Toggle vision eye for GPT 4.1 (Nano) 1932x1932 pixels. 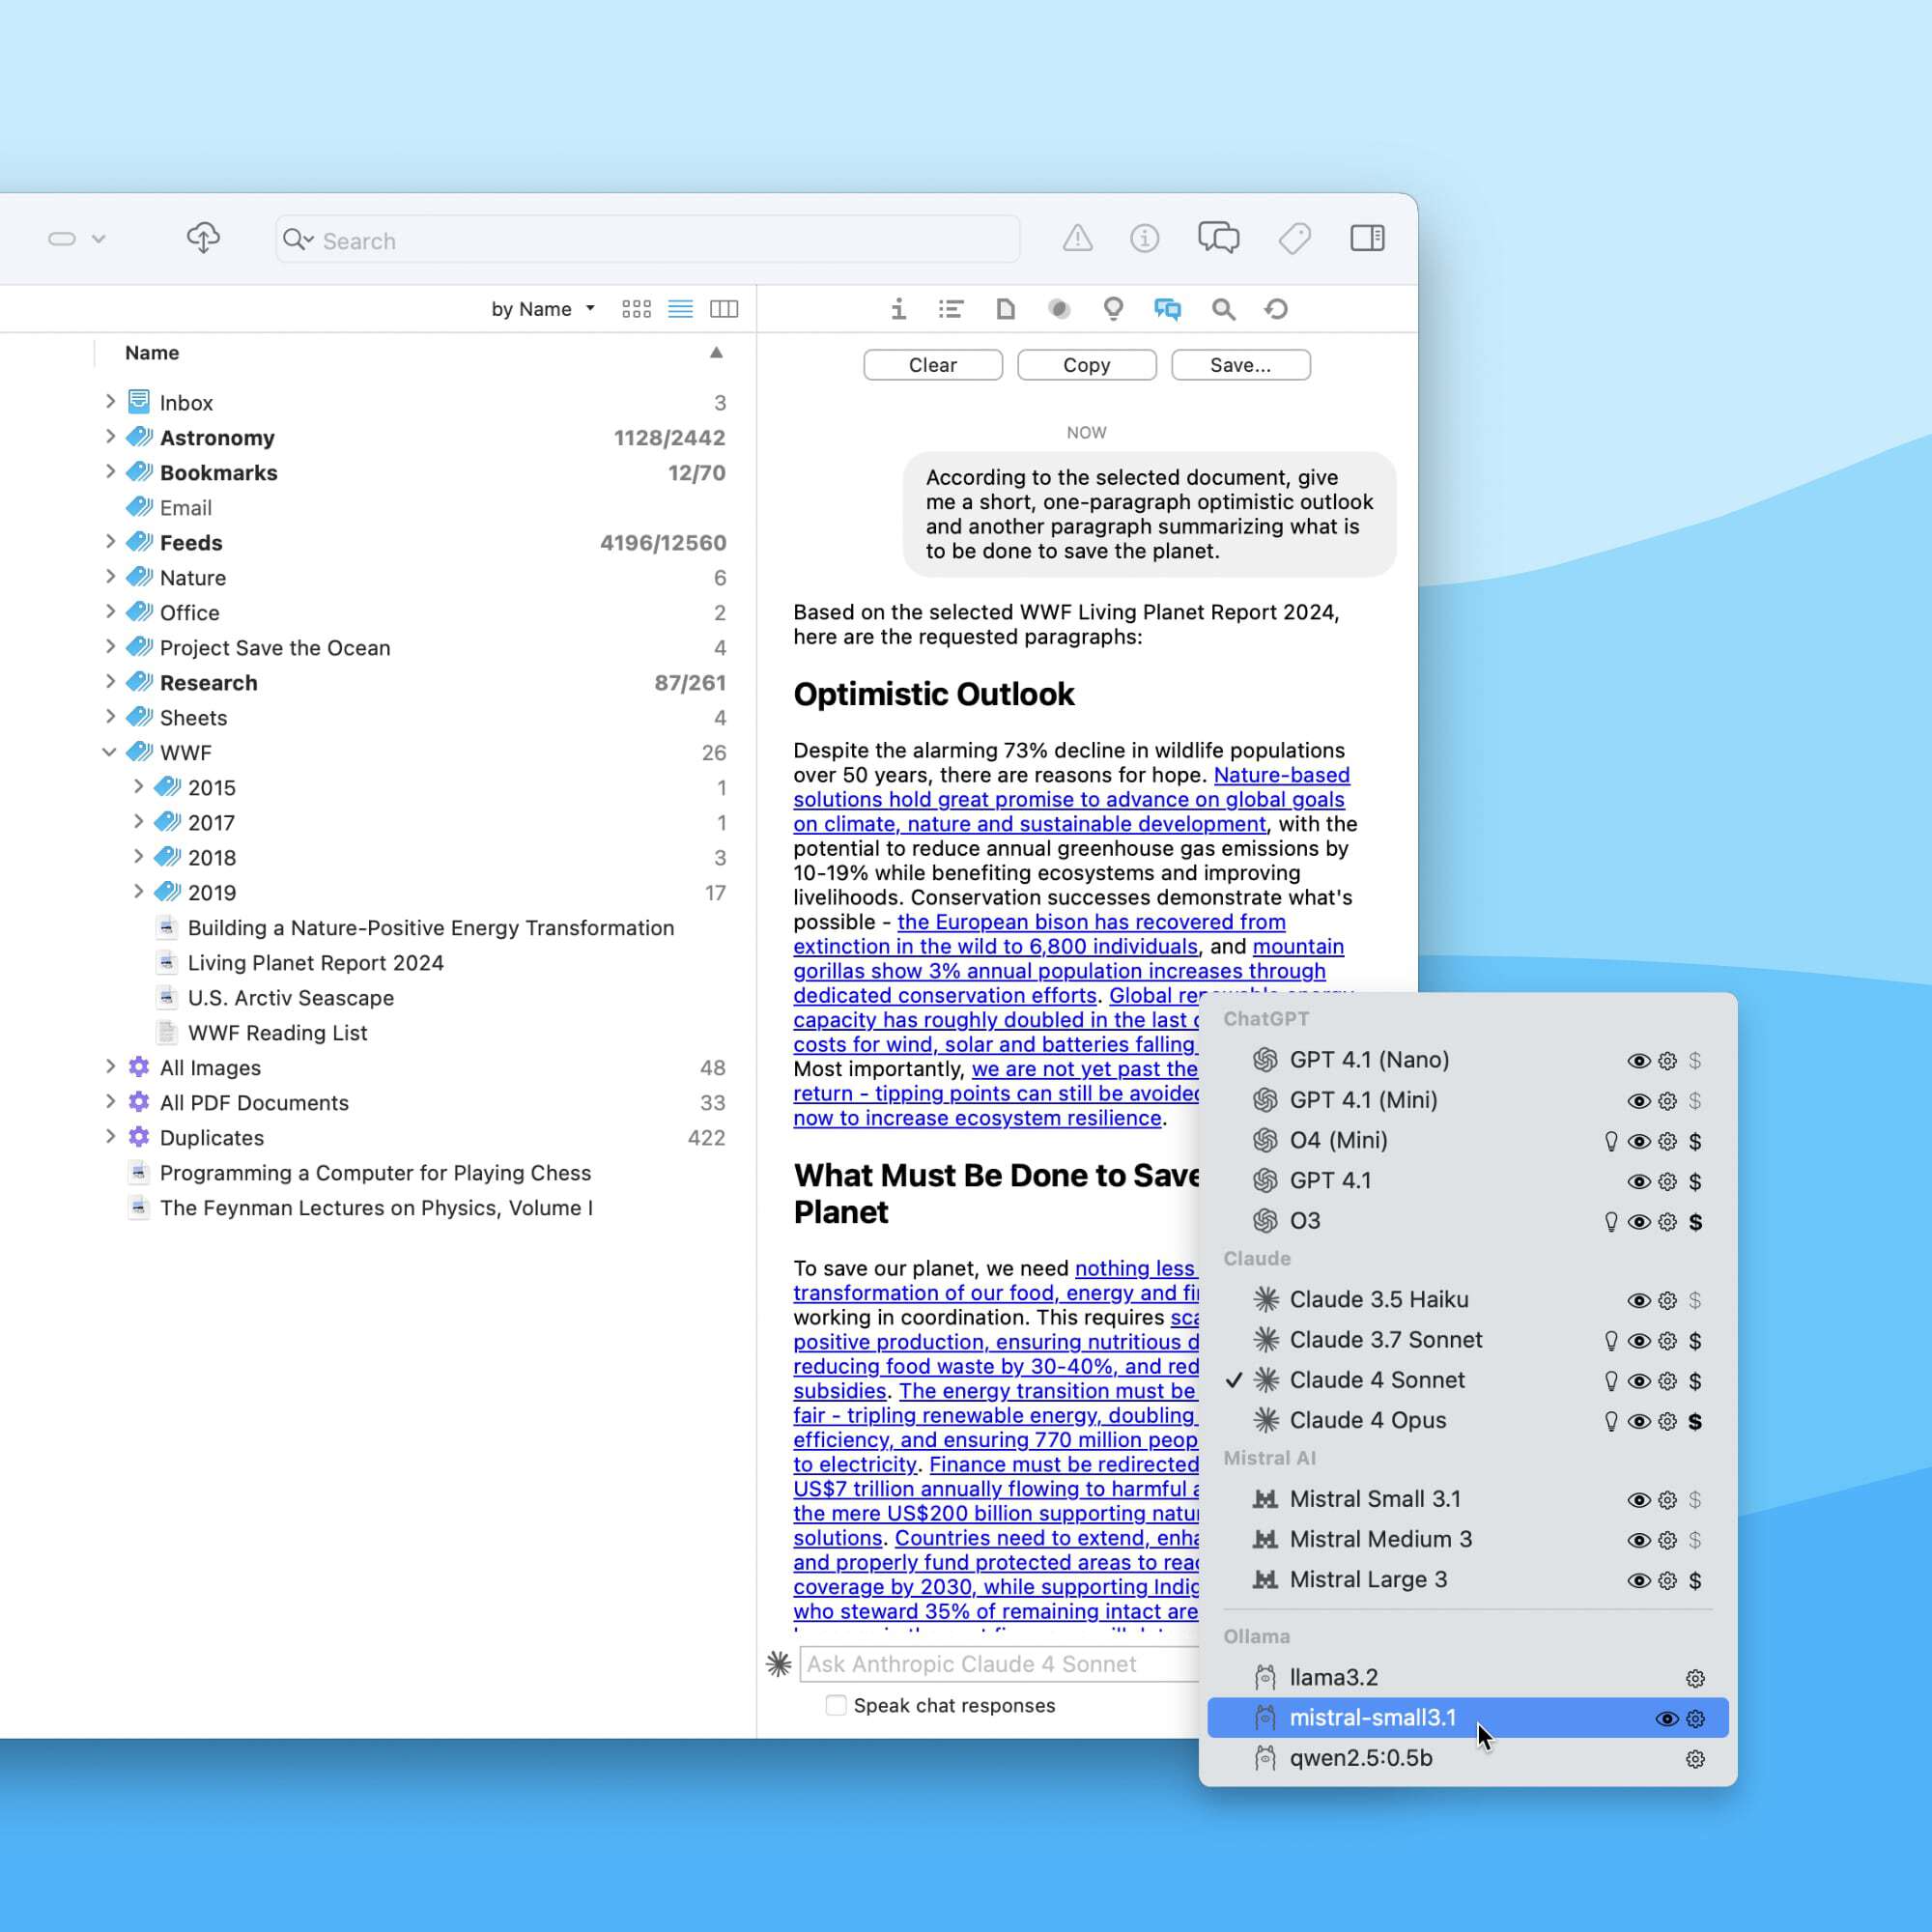1638,1061
